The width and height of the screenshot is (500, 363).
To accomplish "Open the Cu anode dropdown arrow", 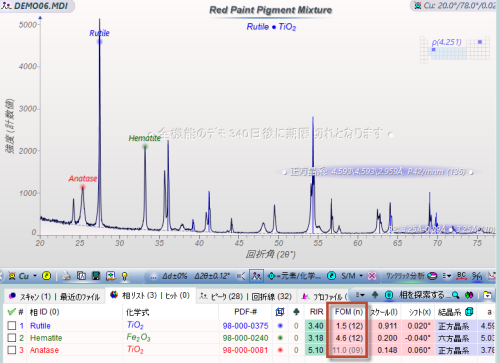I will [x=35, y=276].
